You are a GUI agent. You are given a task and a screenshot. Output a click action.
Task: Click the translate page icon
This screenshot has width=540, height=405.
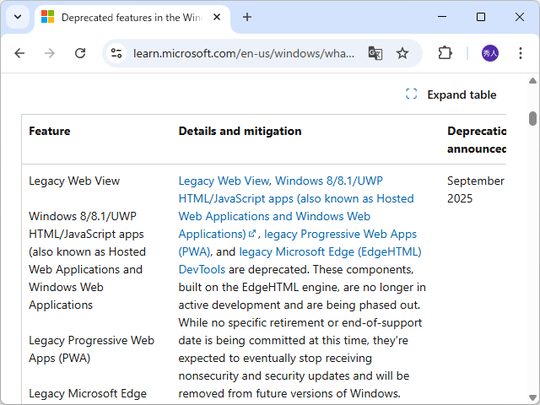coord(375,53)
